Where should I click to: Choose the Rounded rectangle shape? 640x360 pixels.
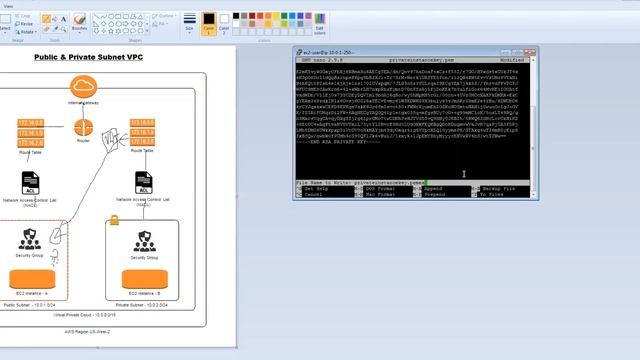pos(125,16)
